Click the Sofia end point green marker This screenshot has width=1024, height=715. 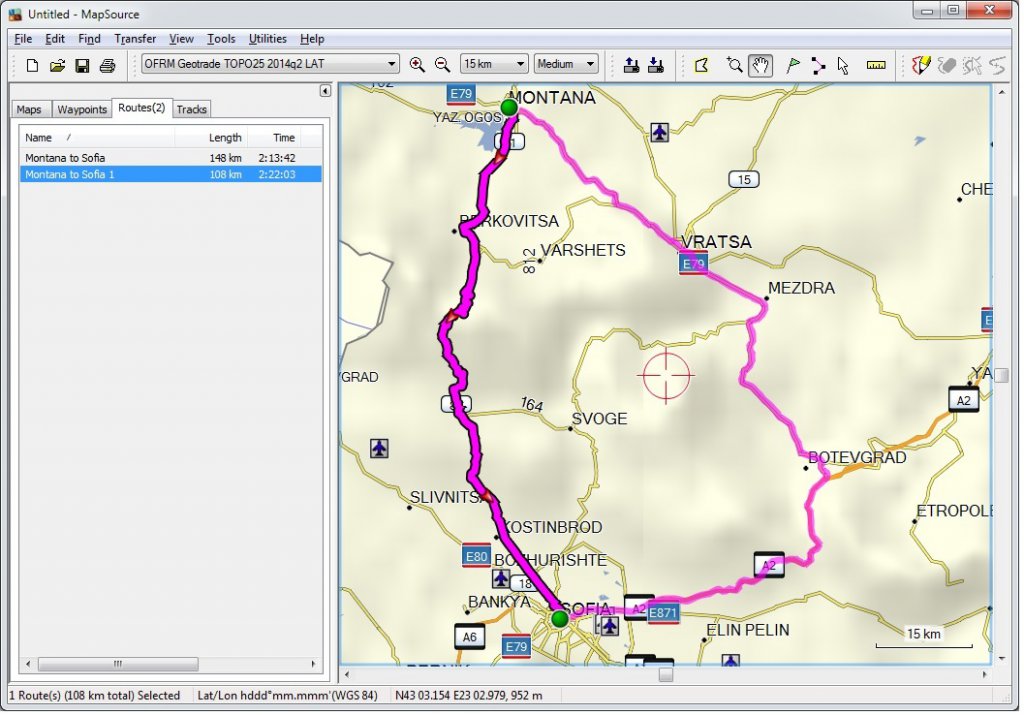560,618
